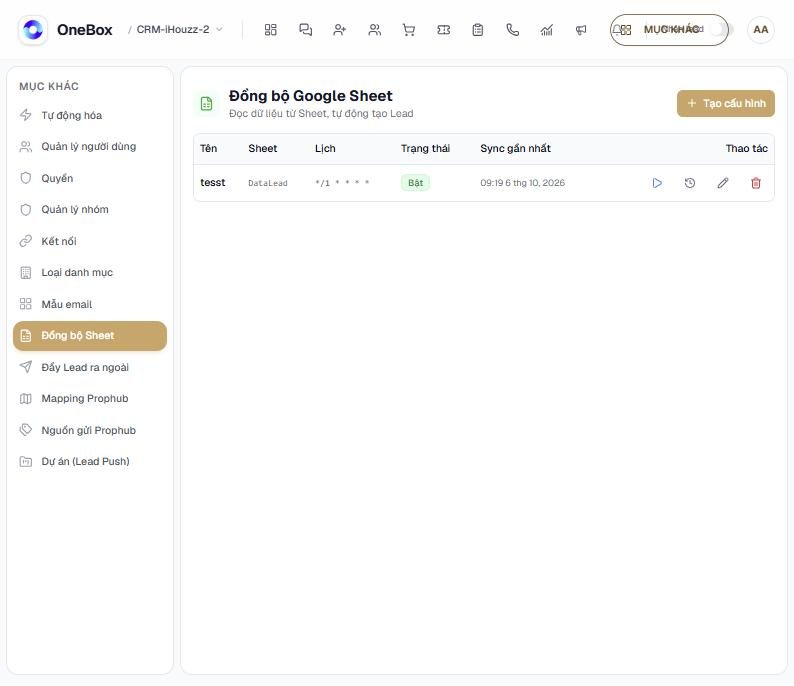Image resolution: width=794 pixels, height=686 pixels.
Task: Open the shopping cart icon in top bar
Action: click(409, 30)
